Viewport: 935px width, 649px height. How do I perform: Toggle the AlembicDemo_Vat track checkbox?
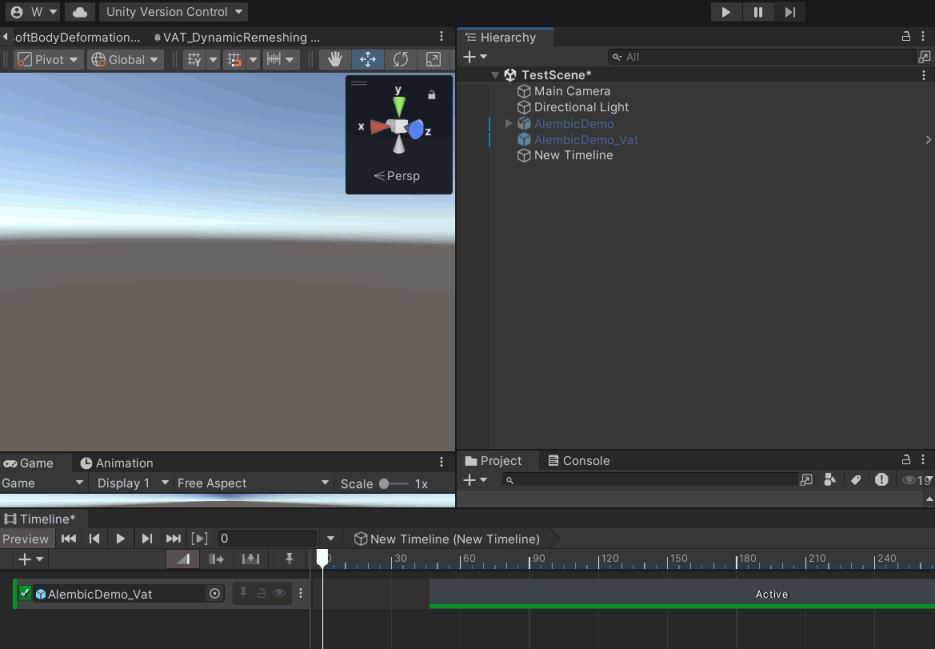click(25, 593)
